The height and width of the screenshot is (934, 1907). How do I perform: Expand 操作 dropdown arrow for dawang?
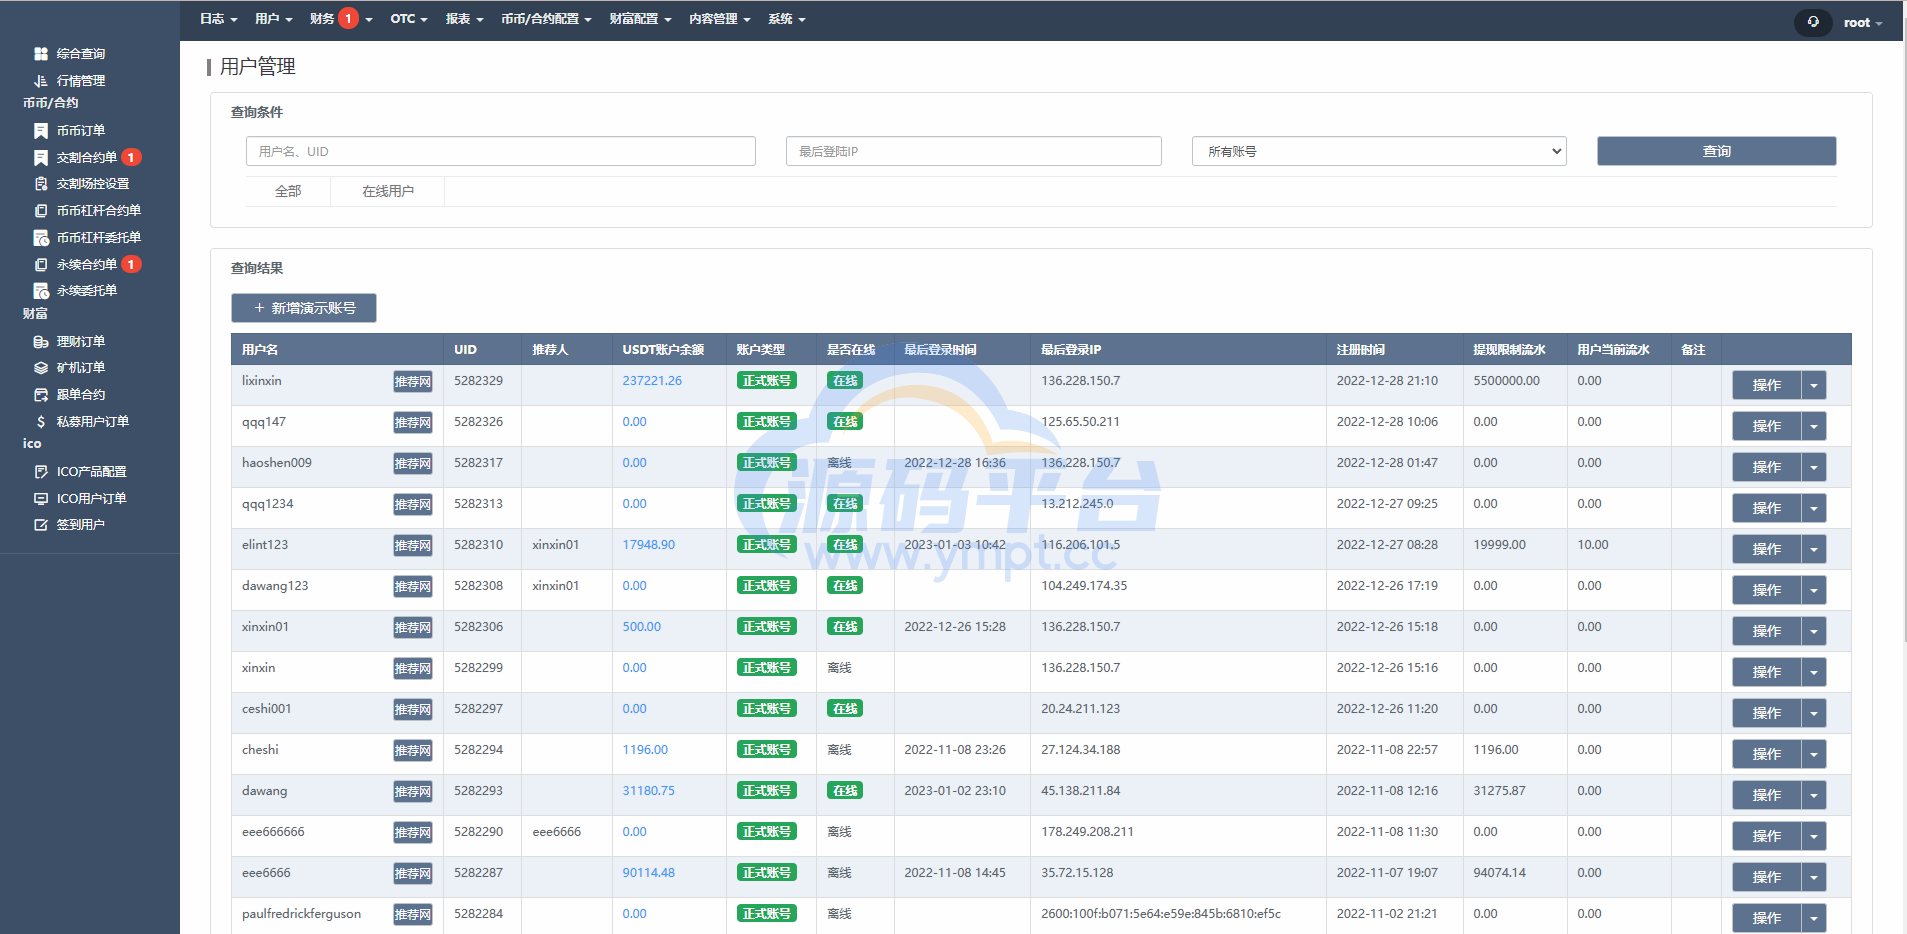pyautogui.click(x=1814, y=795)
